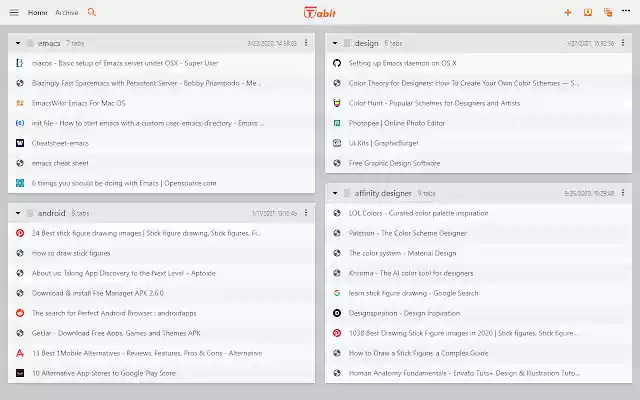Click Designspiration favicon

point(337,313)
